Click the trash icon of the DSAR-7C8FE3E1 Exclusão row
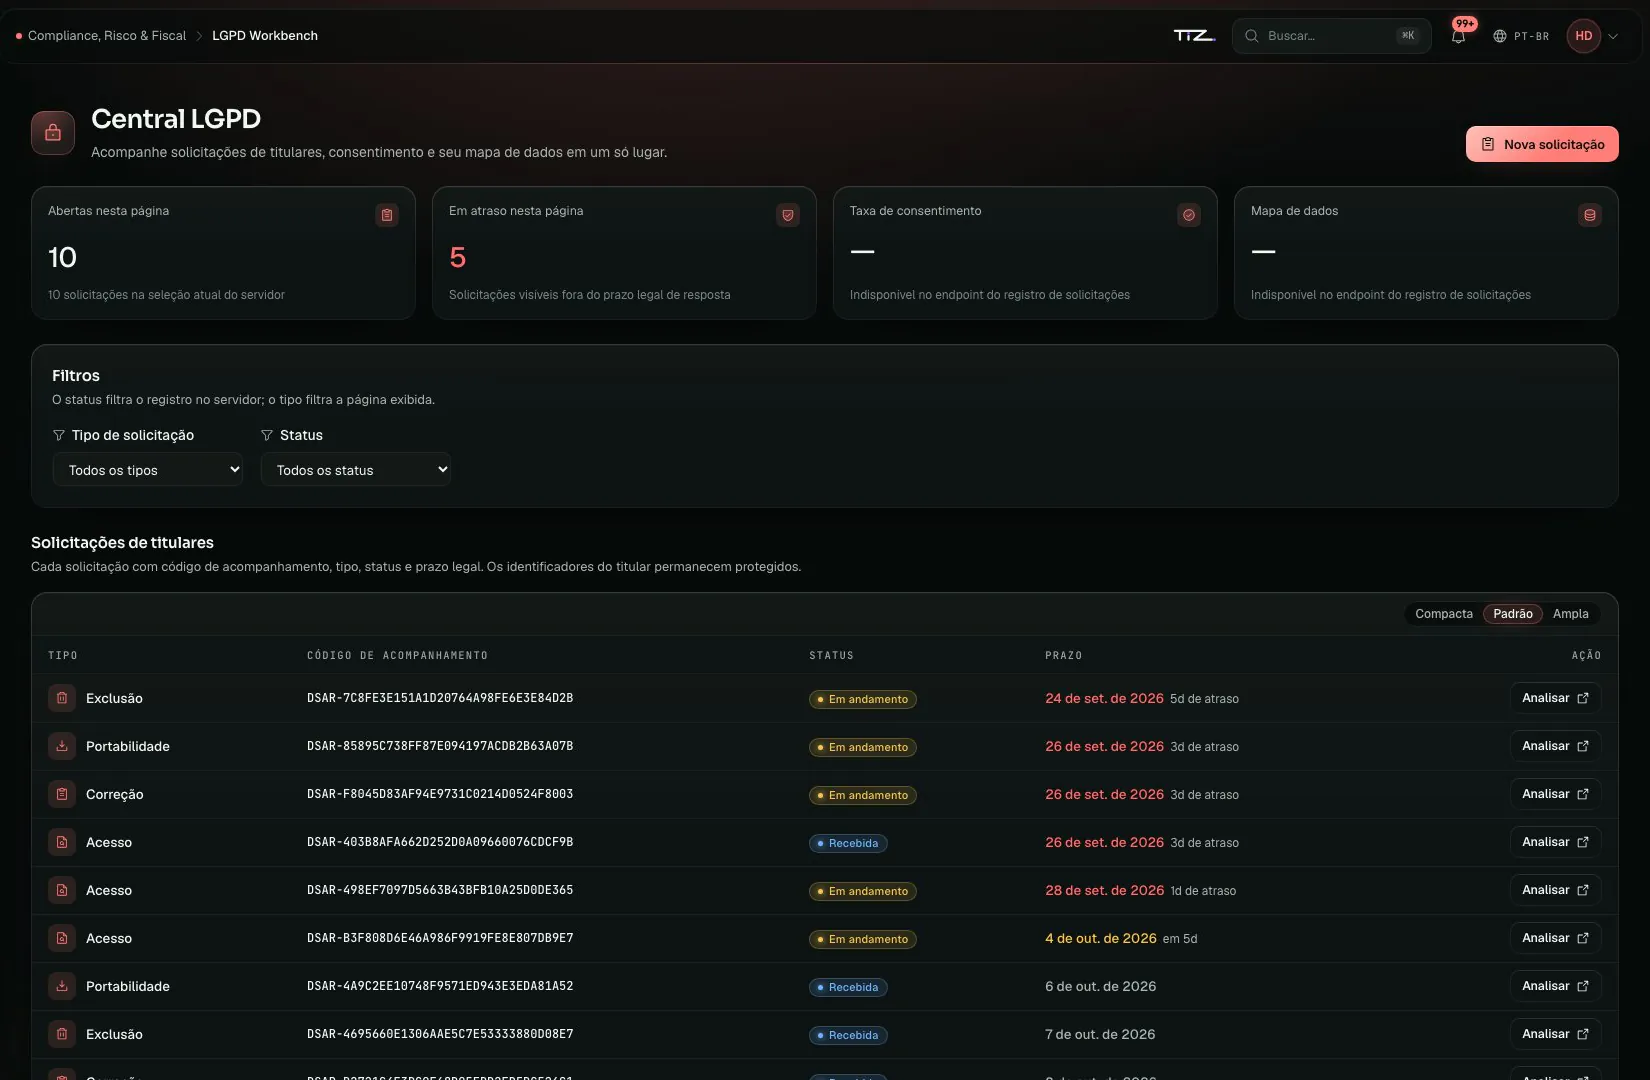 62,698
